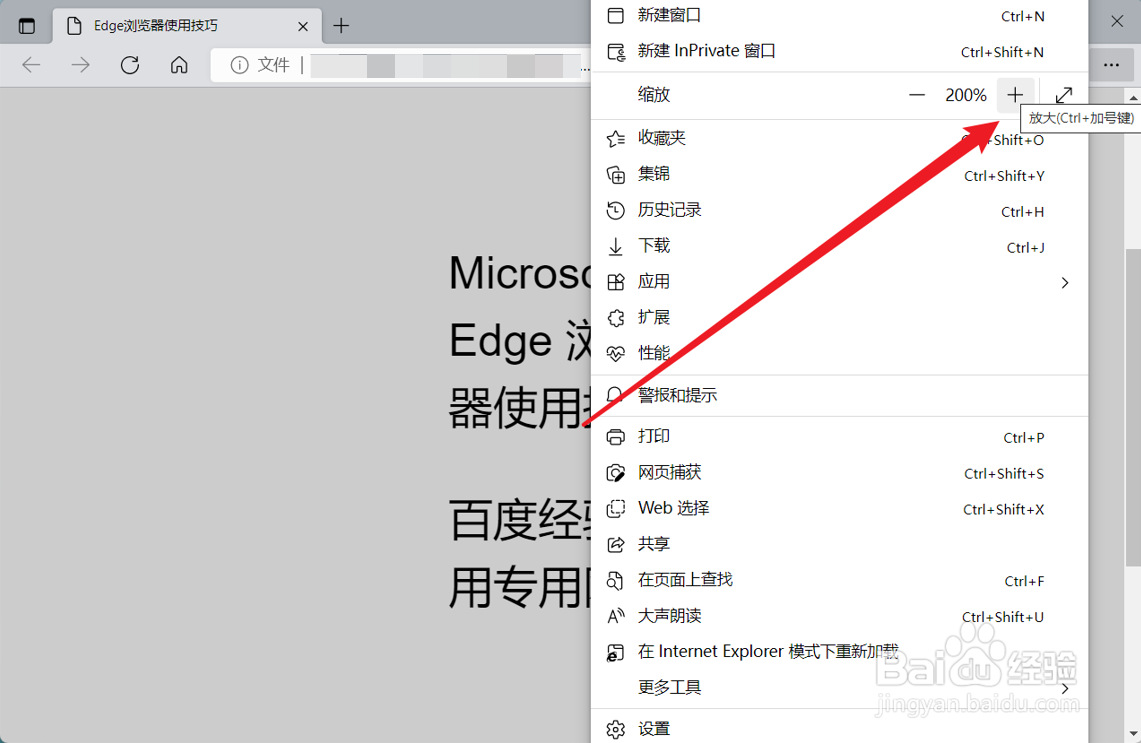
Task: Choose 新建 InPrivate 窗口
Action: (839, 52)
